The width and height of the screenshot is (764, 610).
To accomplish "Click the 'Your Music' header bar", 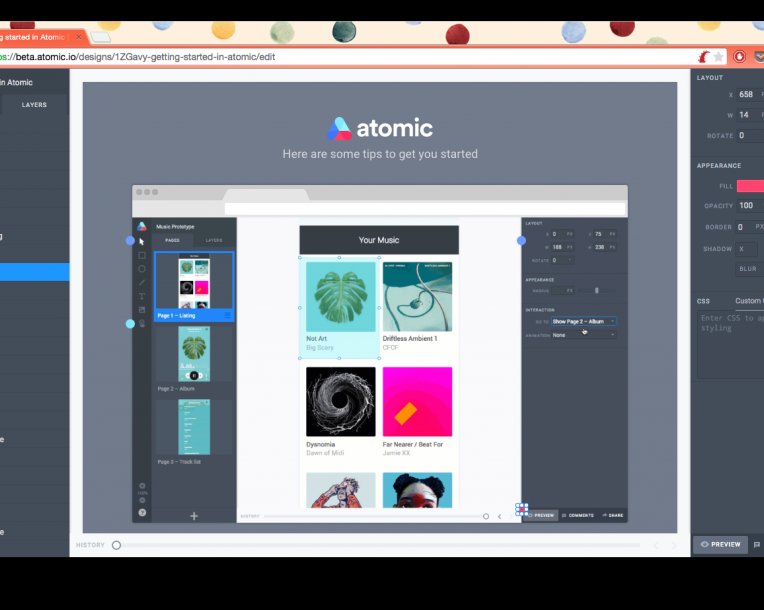I will 379,240.
